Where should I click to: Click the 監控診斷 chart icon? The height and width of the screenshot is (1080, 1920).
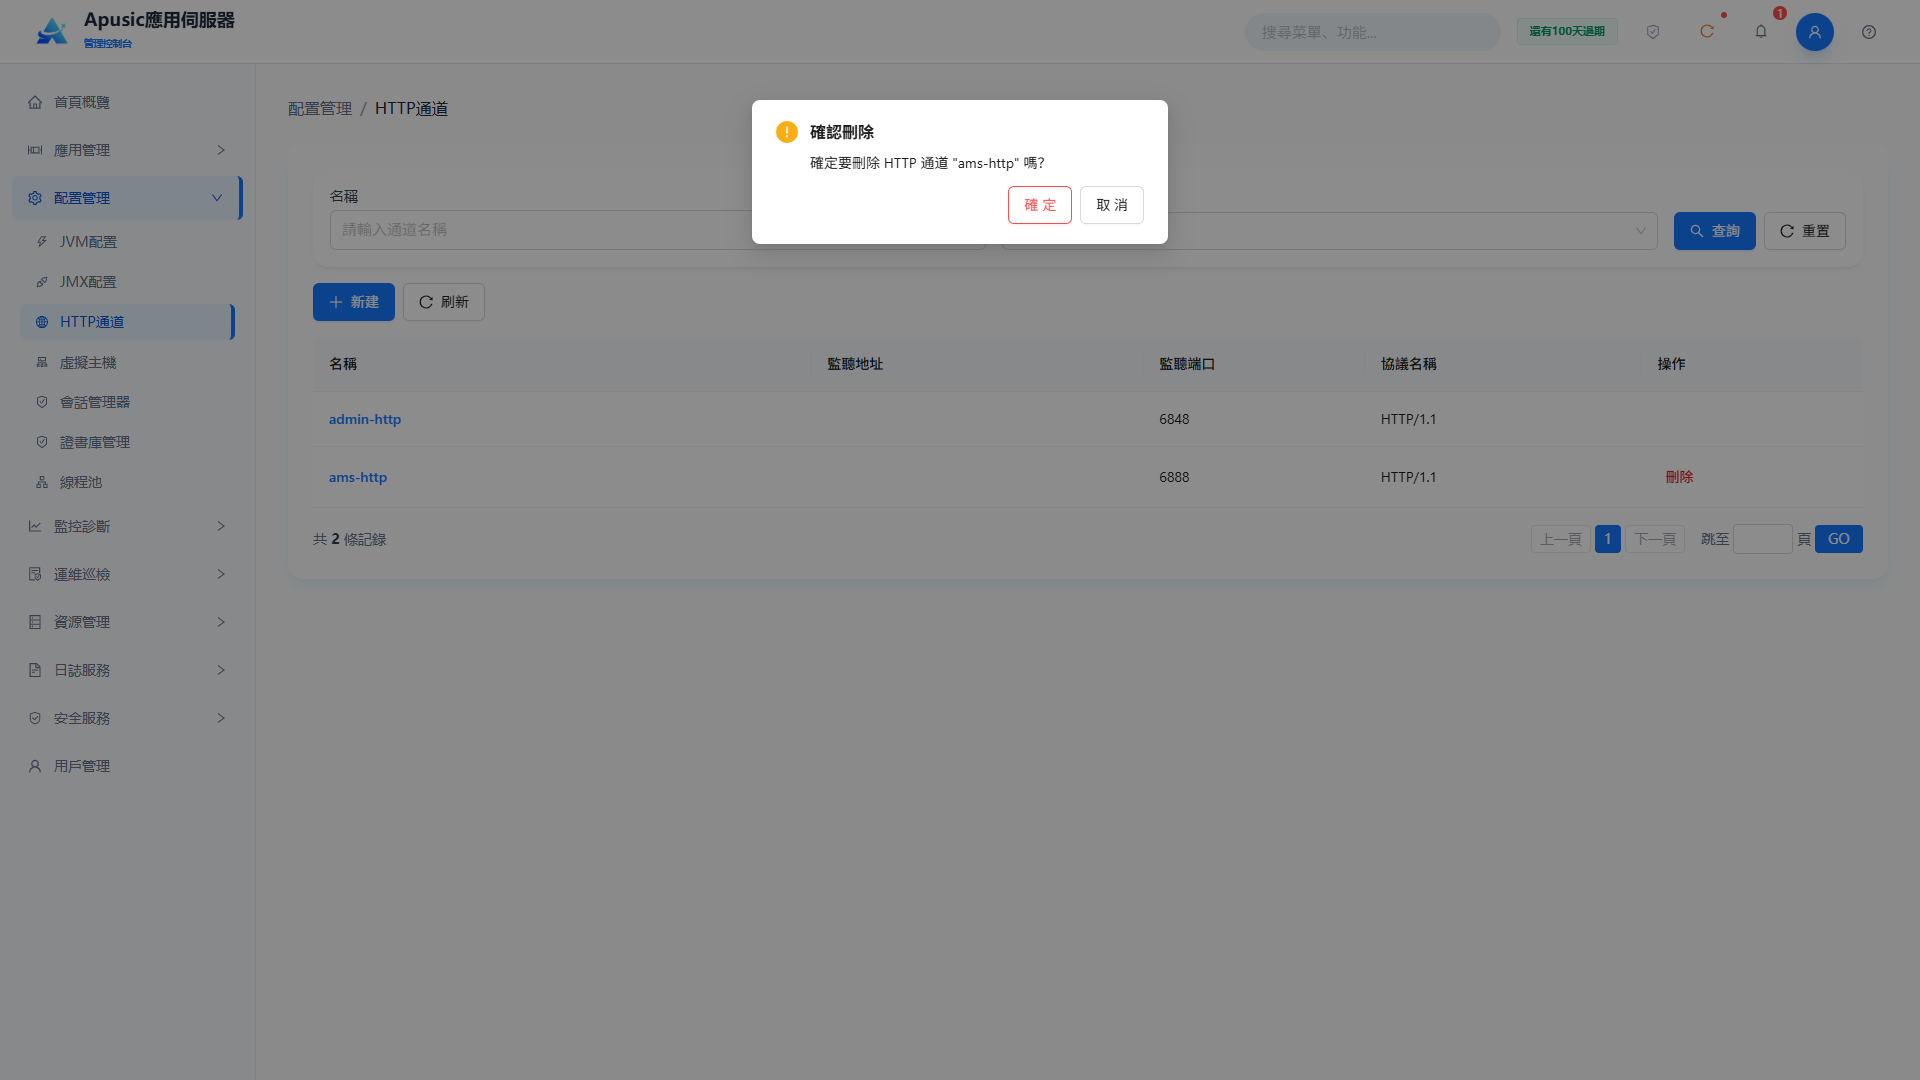(35, 526)
